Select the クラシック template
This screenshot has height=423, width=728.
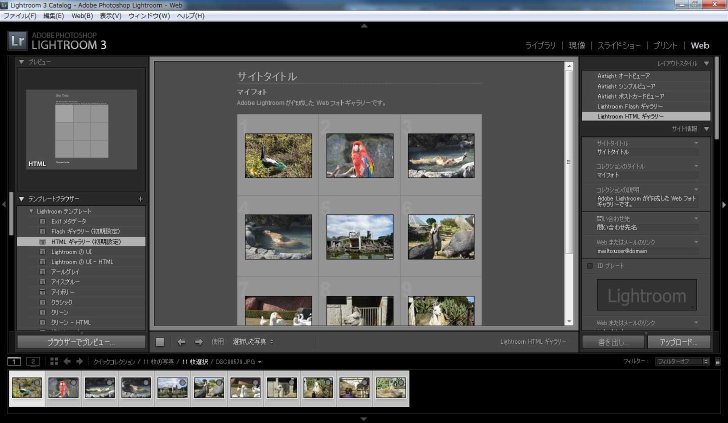coord(81,302)
